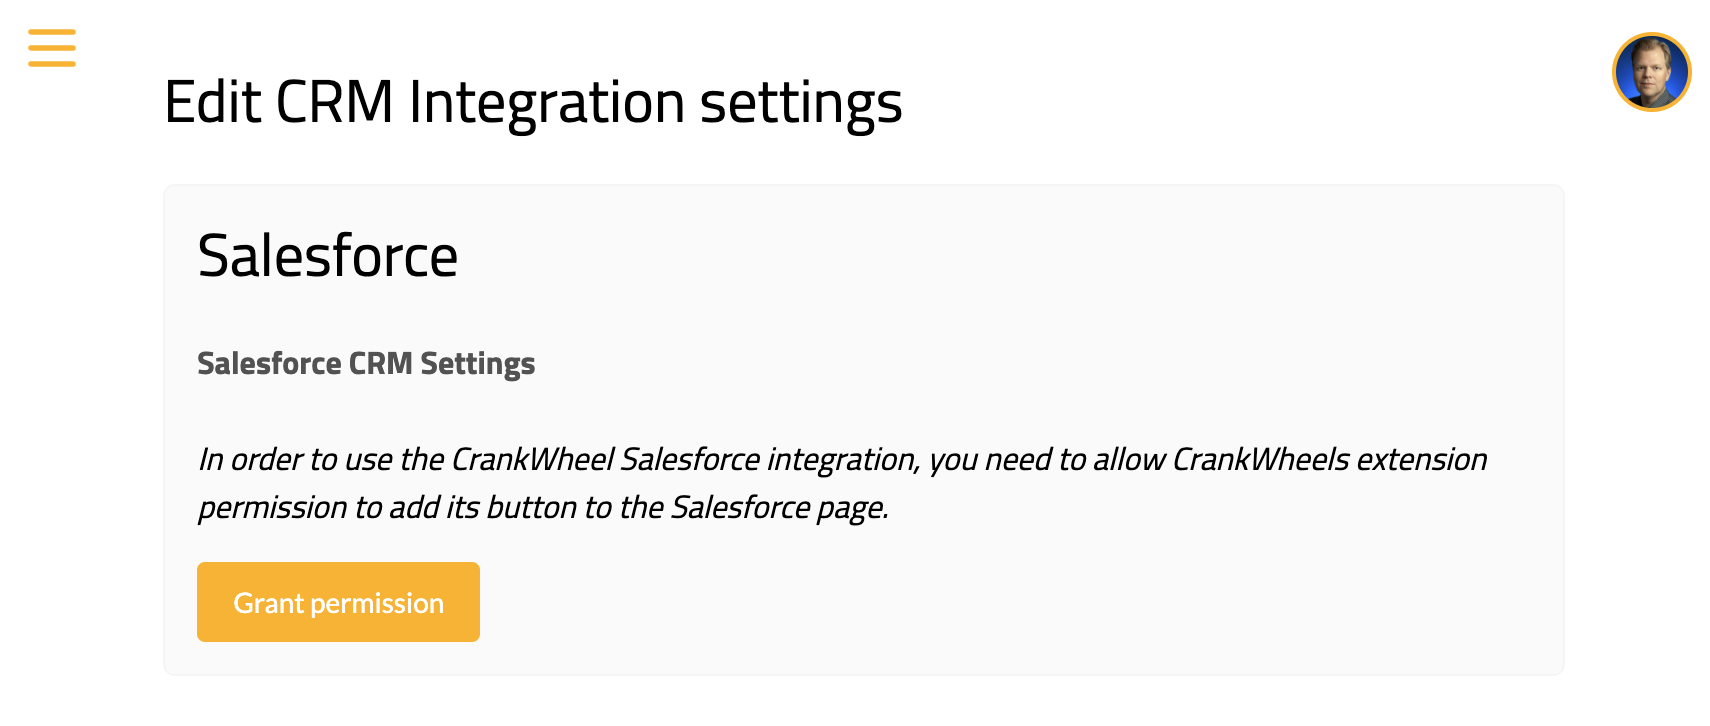Click "CrankWheels" before the word "extension"

[1260, 460]
